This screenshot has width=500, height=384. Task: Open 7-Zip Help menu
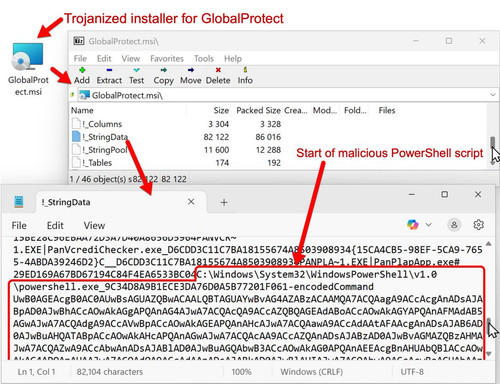click(233, 59)
